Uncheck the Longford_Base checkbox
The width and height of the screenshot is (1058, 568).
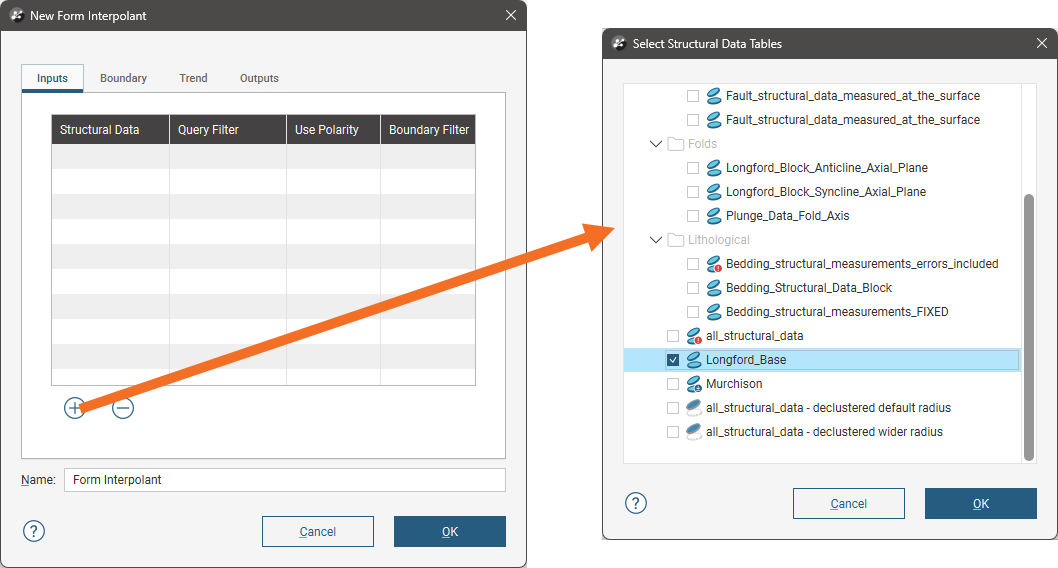tap(673, 360)
